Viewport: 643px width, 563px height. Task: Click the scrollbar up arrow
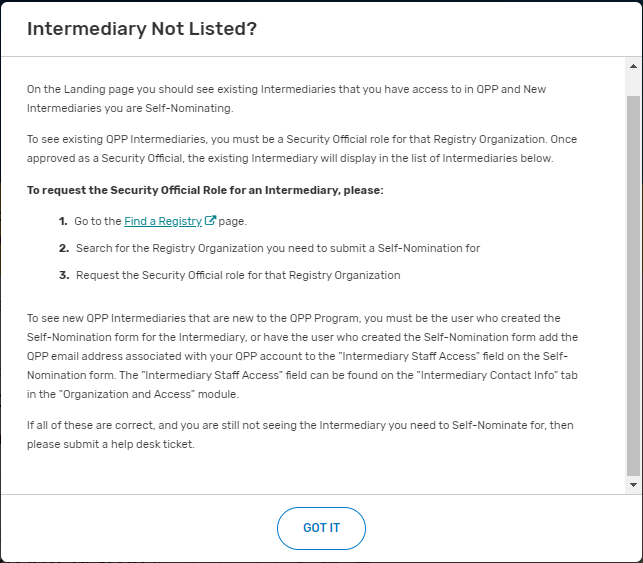pyautogui.click(x=632, y=67)
